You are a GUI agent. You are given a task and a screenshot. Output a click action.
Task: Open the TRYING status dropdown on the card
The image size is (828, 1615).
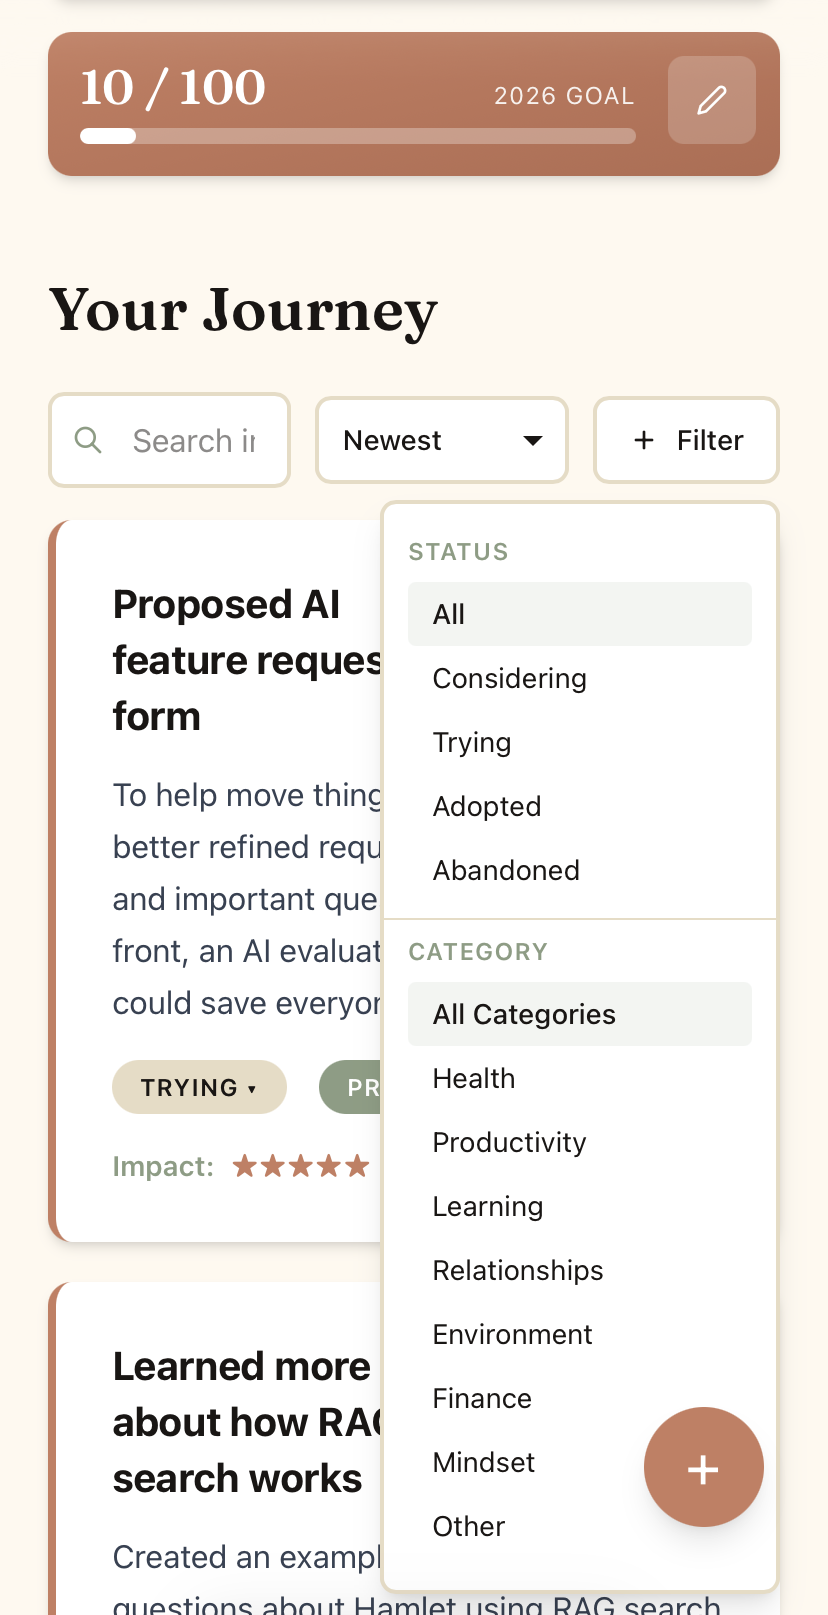pos(199,1087)
